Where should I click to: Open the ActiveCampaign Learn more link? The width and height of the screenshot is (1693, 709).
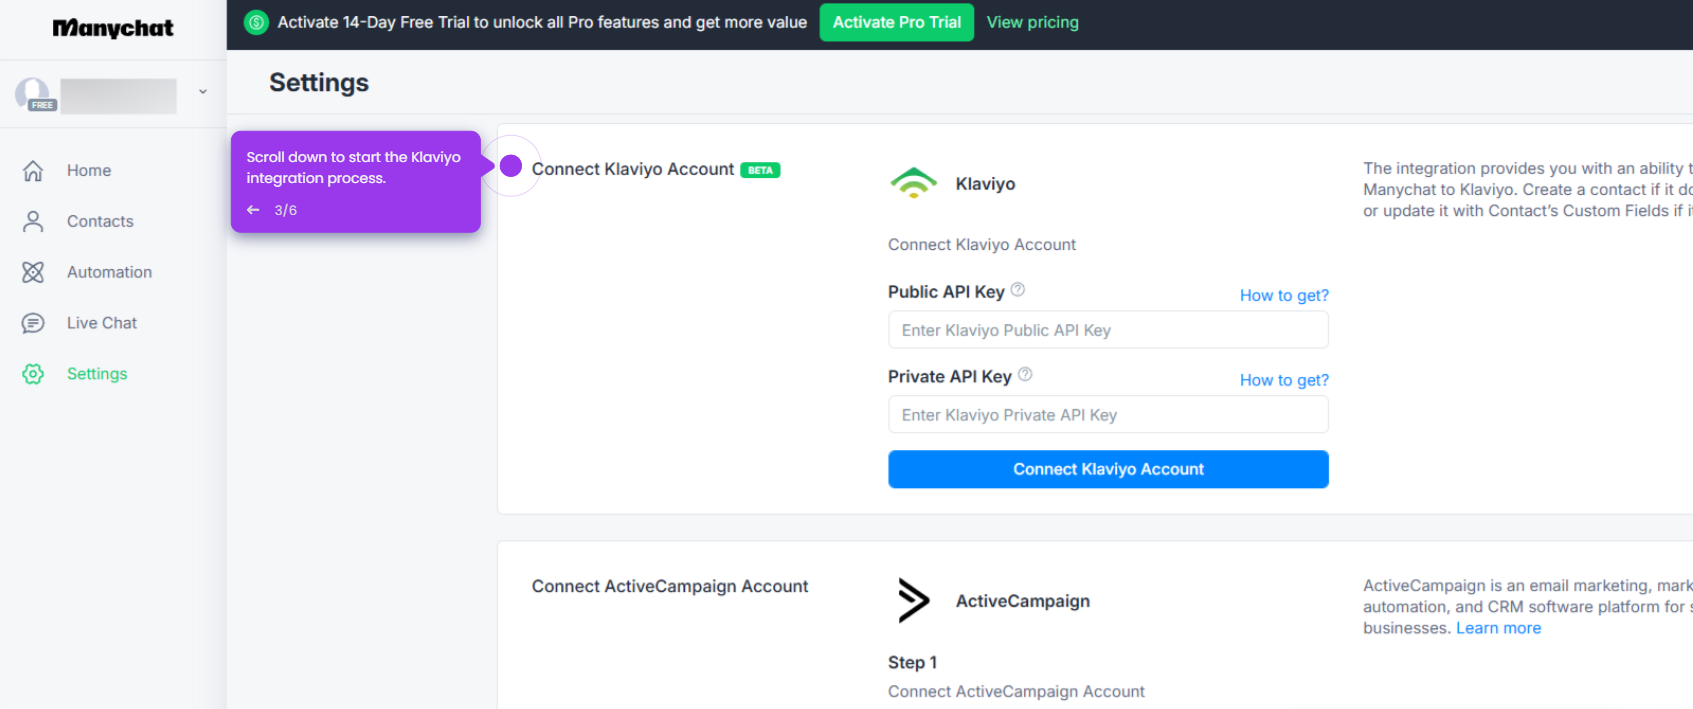(1498, 628)
